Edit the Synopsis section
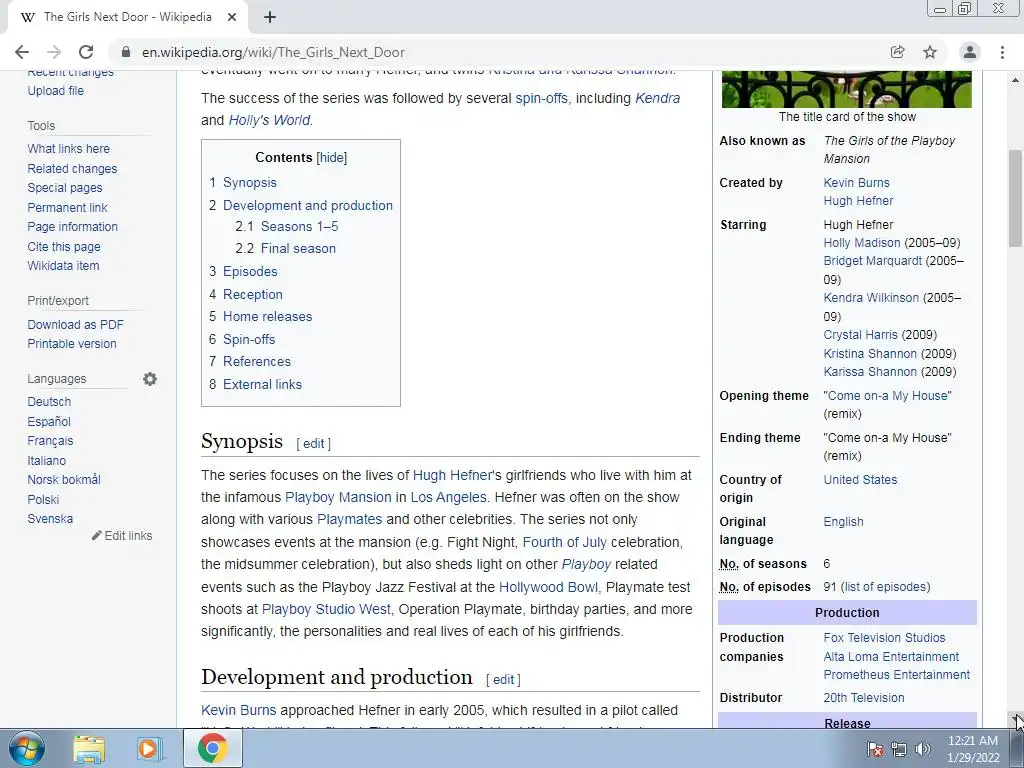Screen dimensions: 1024x768 (313, 443)
